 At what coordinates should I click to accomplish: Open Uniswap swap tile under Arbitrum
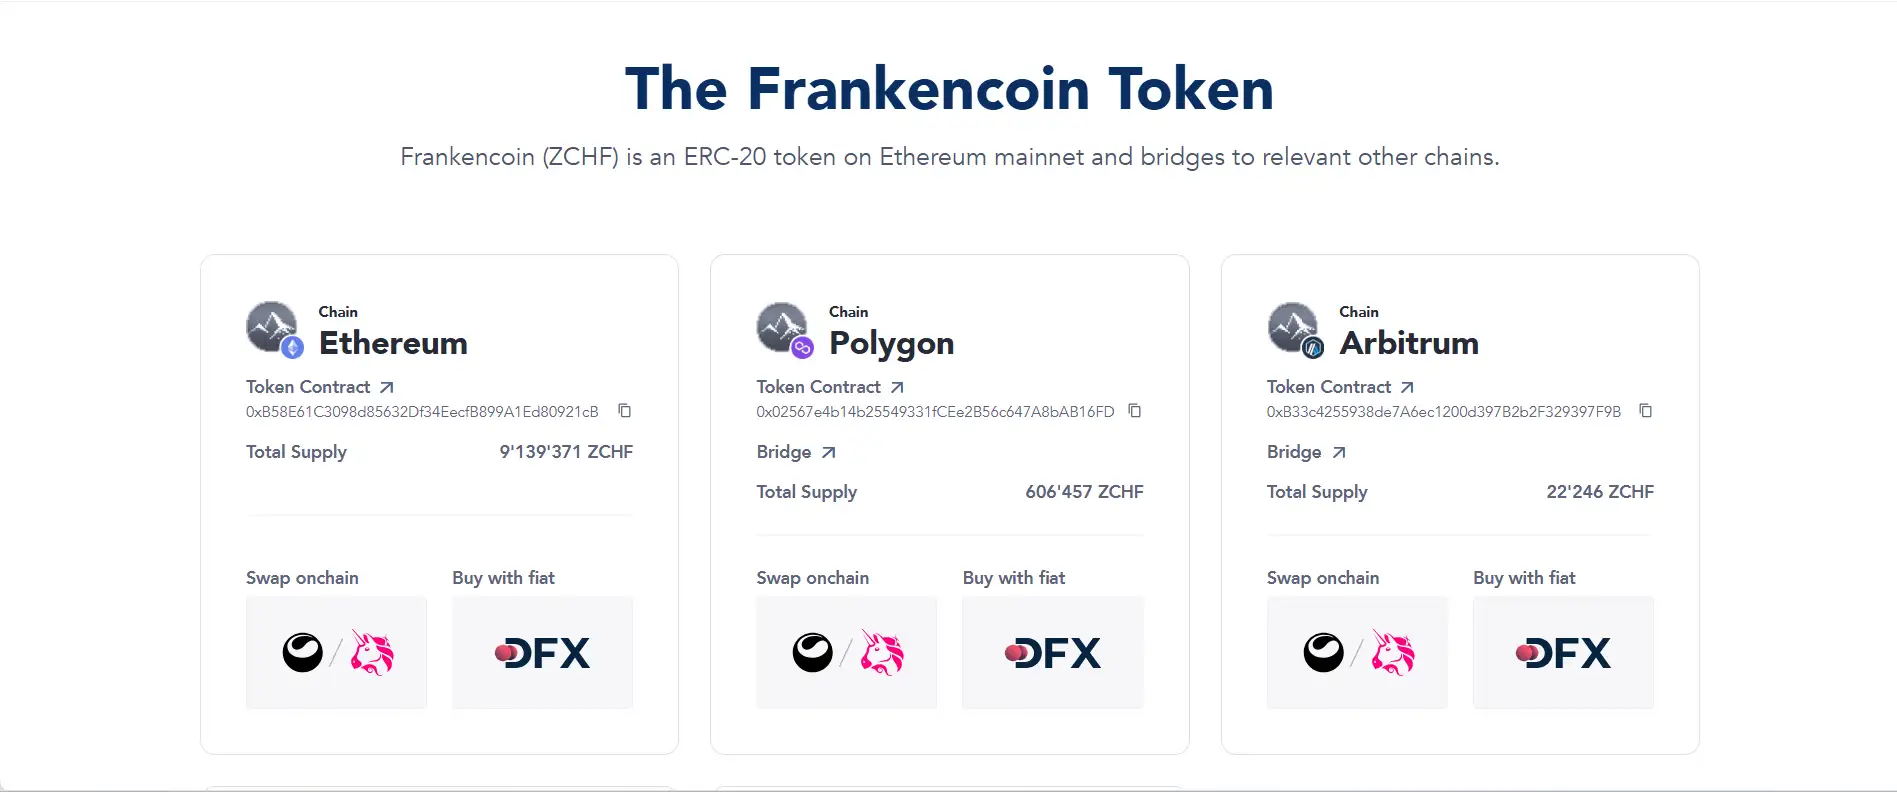(1357, 653)
